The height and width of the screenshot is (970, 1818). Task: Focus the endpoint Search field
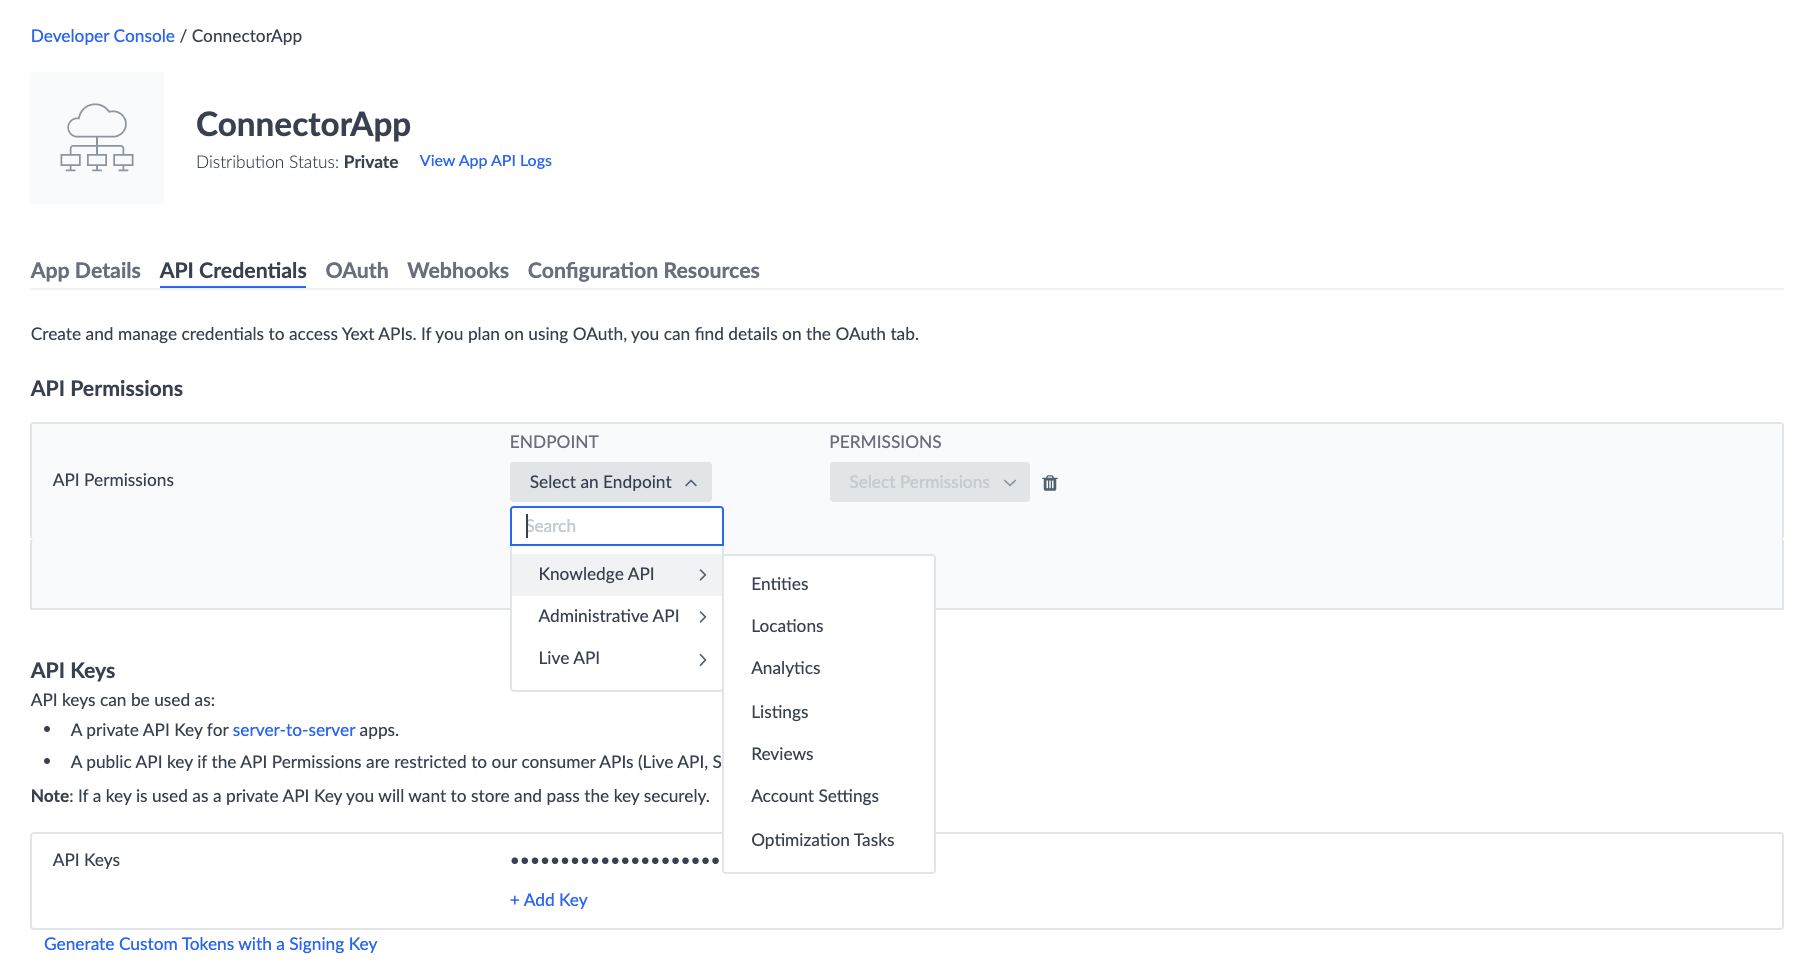[617, 526]
